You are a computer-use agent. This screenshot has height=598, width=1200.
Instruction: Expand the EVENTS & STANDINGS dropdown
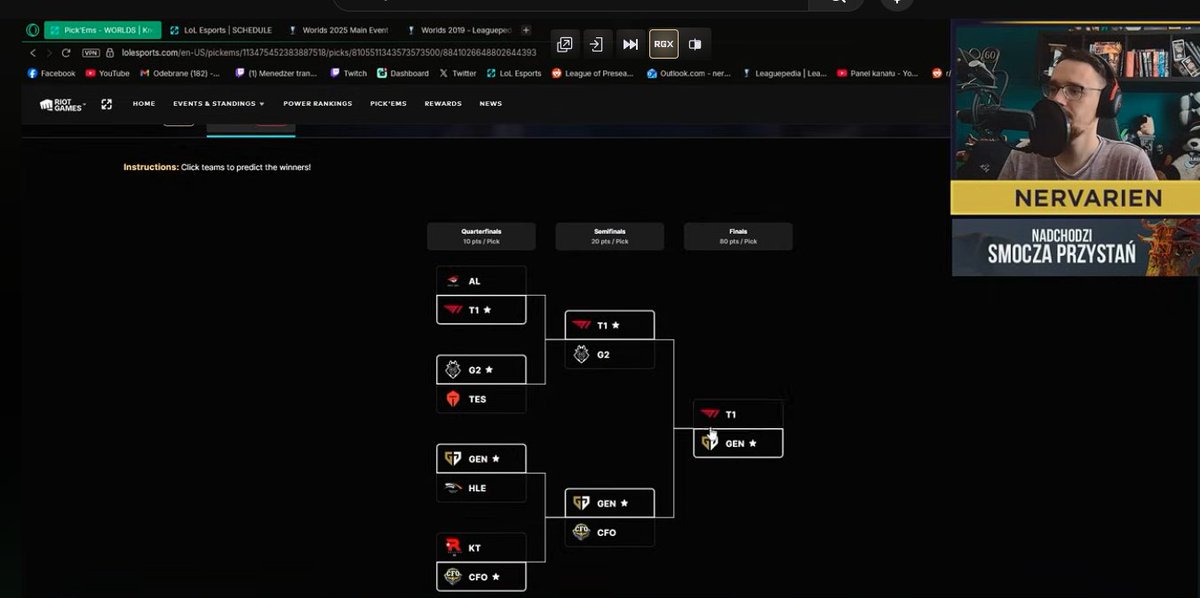[x=219, y=104]
